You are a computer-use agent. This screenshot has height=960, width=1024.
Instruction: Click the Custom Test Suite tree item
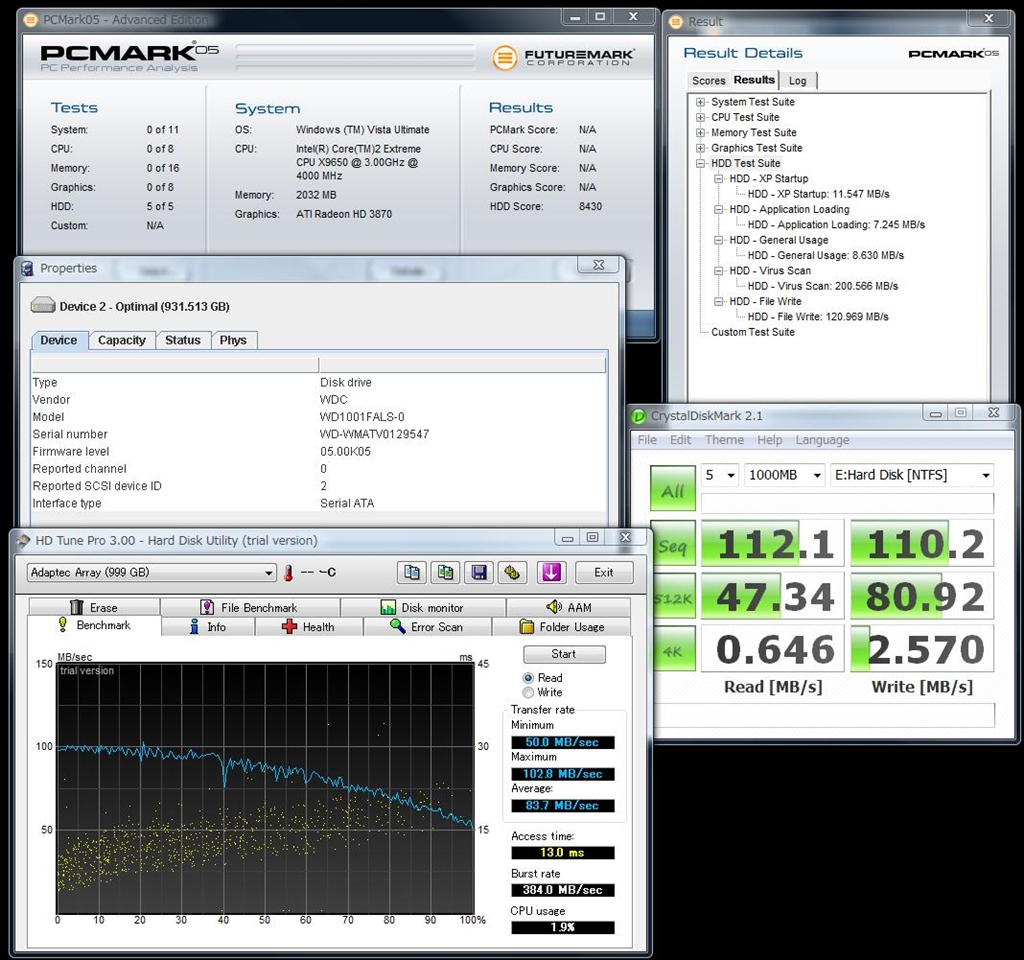pos(753,332)
